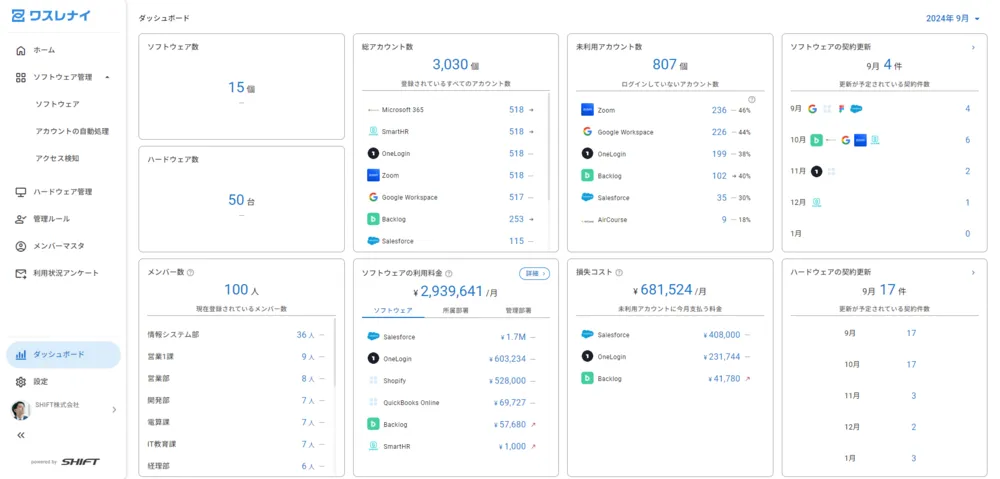Click help icon next to ソフトウェアの利用料金

pos(449,273)
